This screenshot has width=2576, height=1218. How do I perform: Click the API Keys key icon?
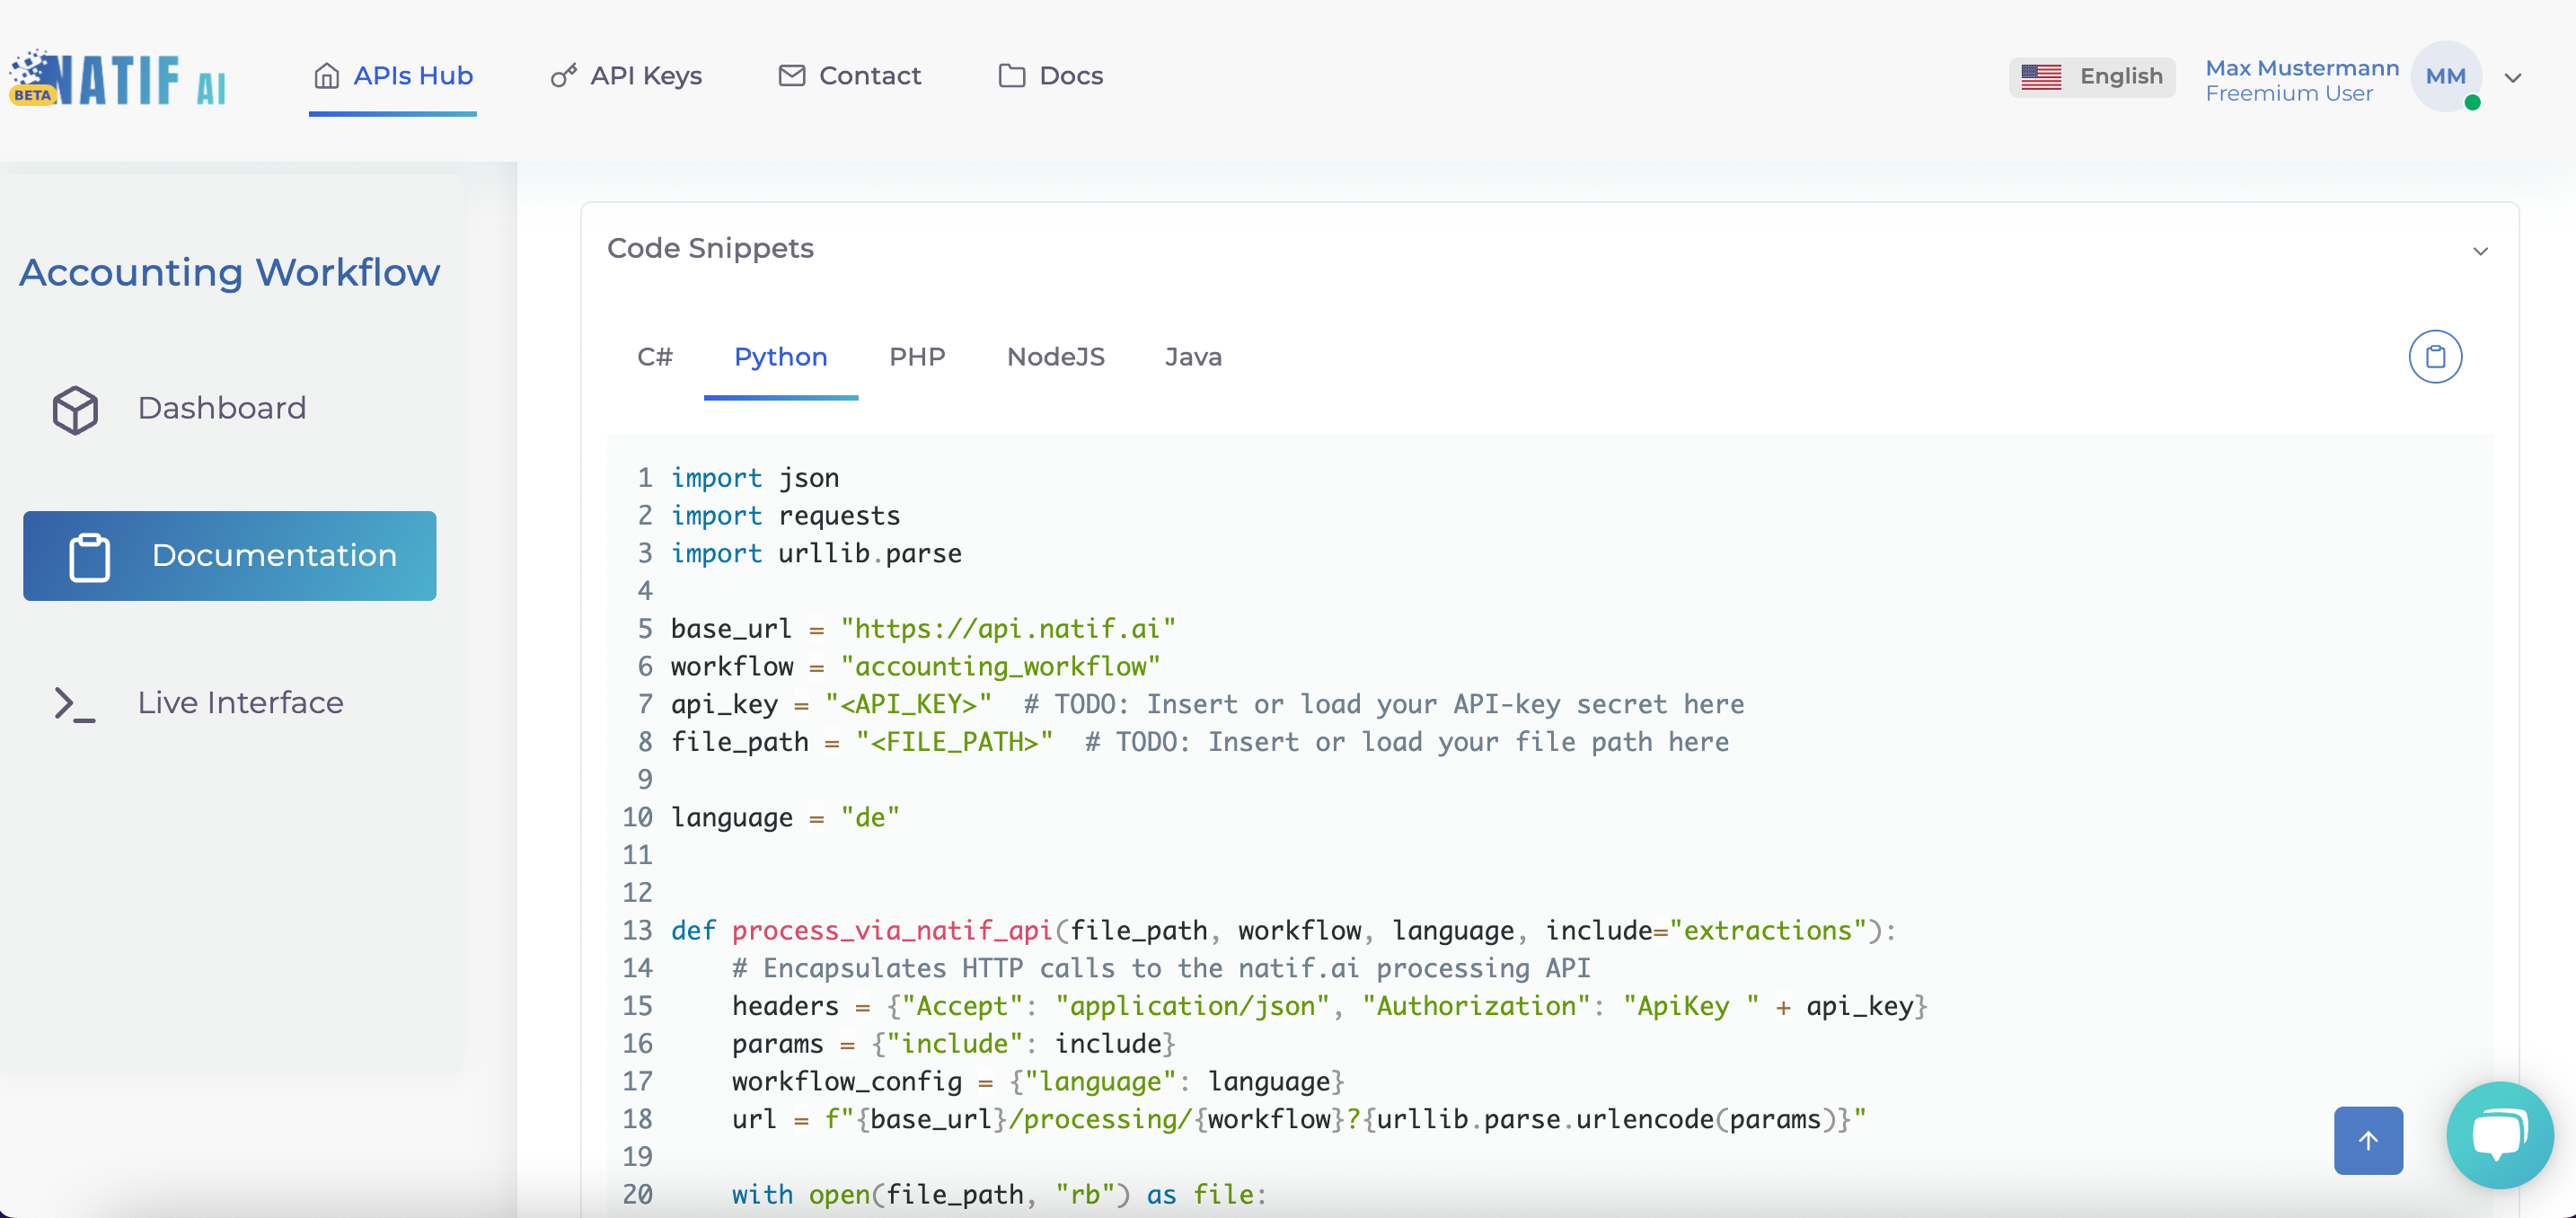point(563,76)
